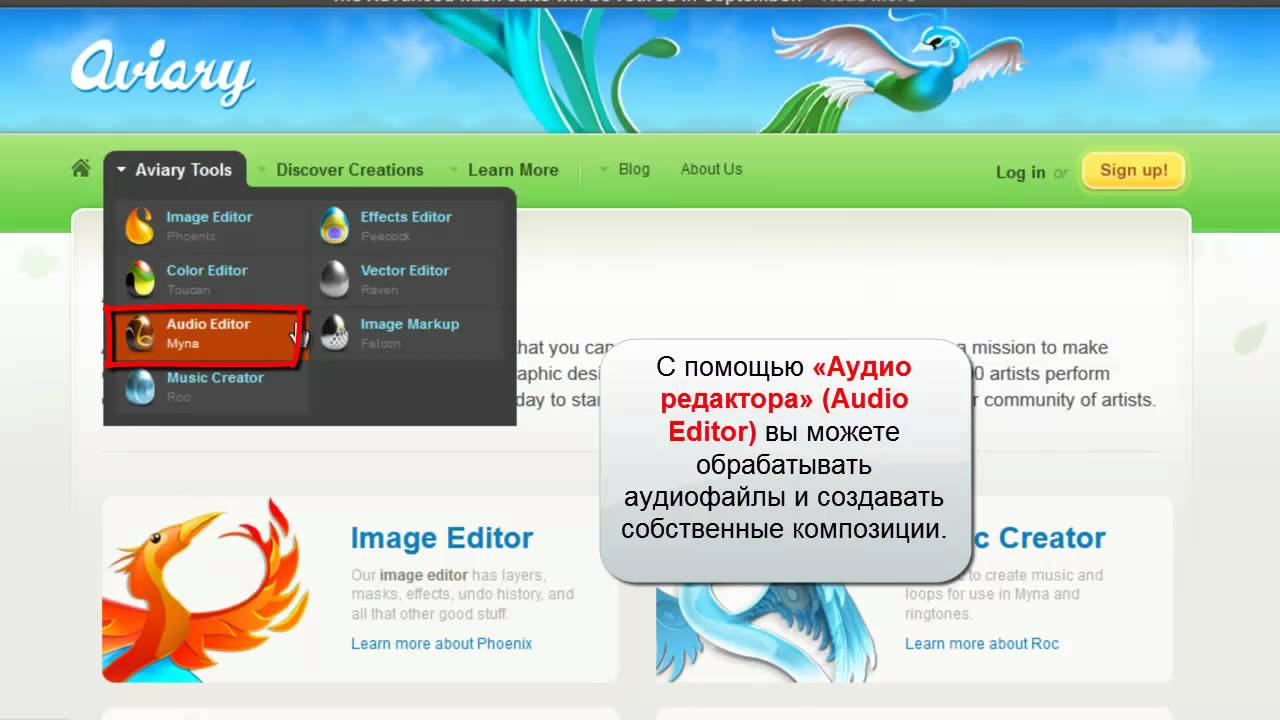
Task: Click the yellow Sign up! button
Action: coord(1134,170)
